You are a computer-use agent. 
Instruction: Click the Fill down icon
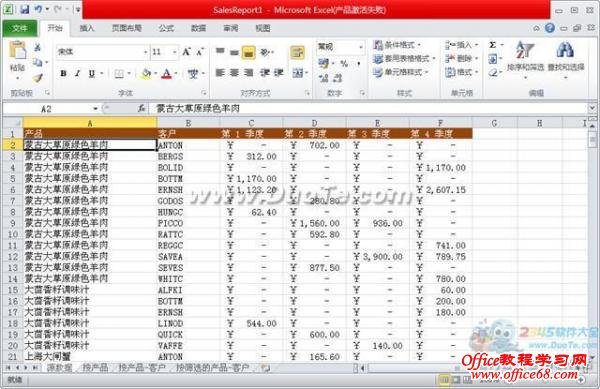(x=493, y=59)
